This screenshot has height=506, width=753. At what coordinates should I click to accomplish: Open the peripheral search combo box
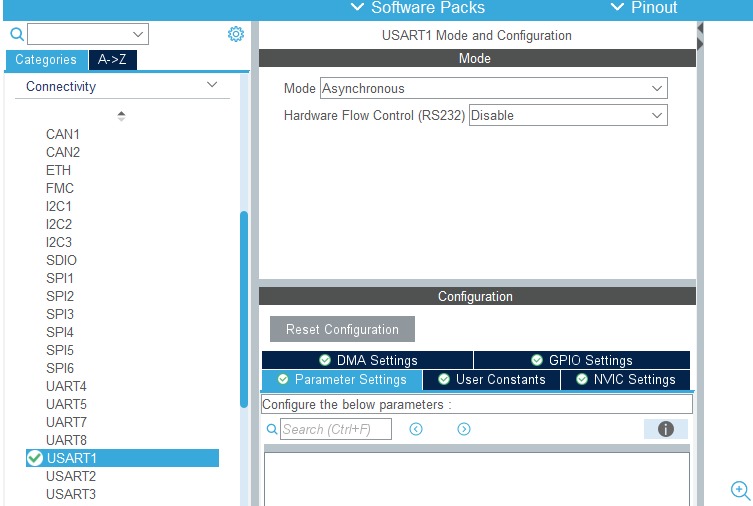coord(88,34)
